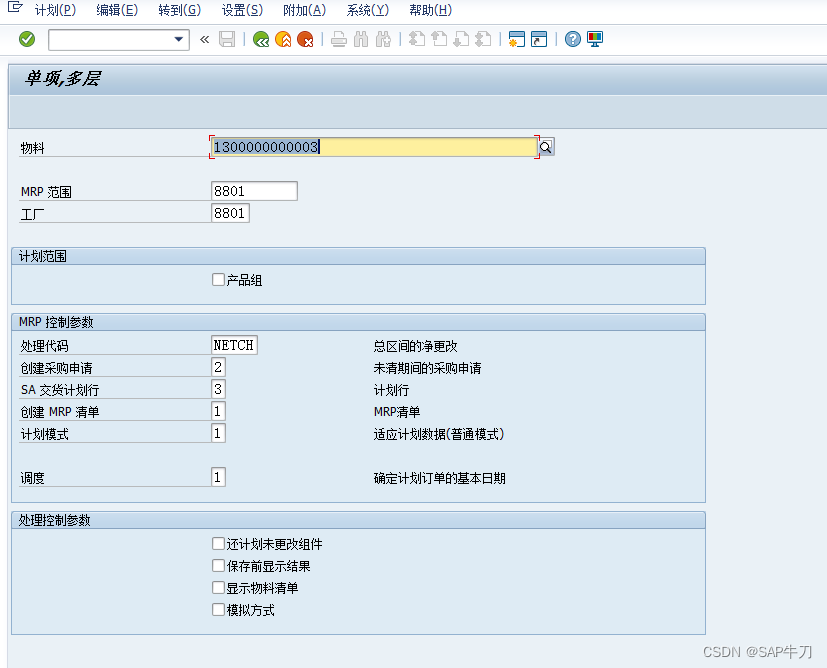Click the Save floppy disk icon
827x668 pixels.
(227, 39)
